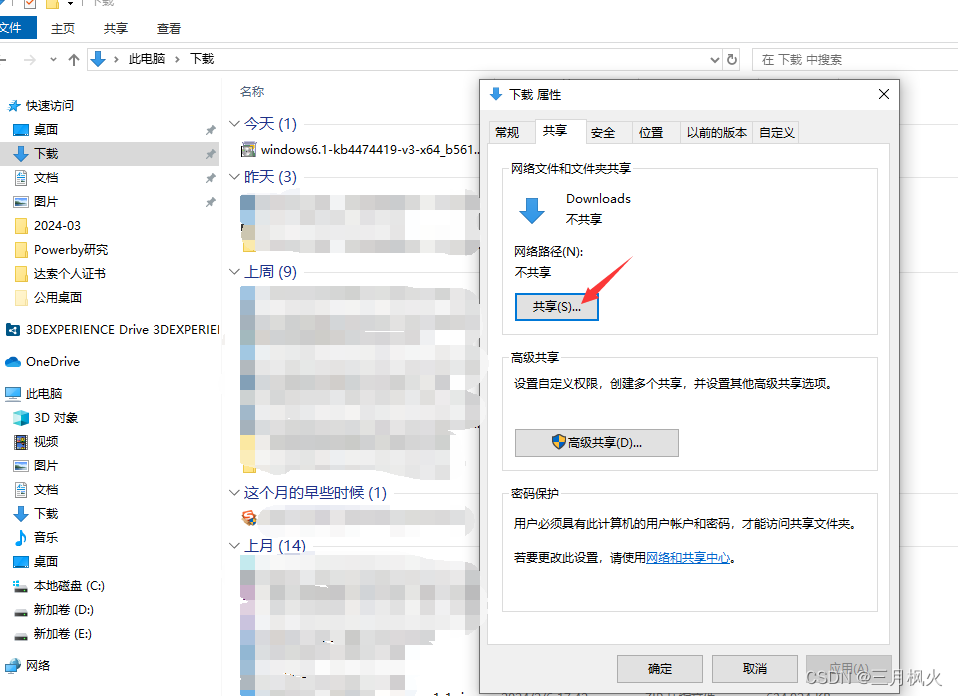Click inside the search box
958x696 pixels.
tap(840, 59)
